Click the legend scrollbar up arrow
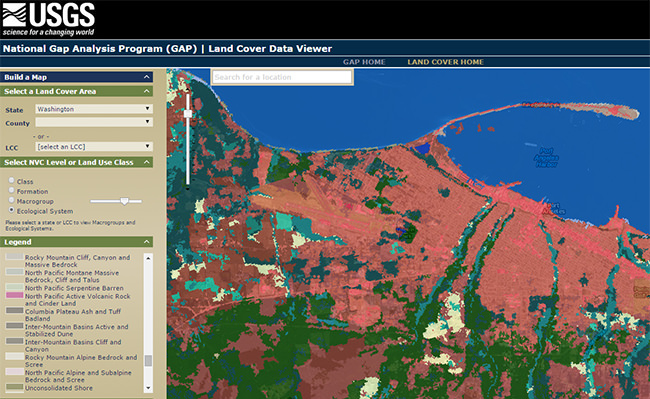Screen dimensions: 650x399 148,258
